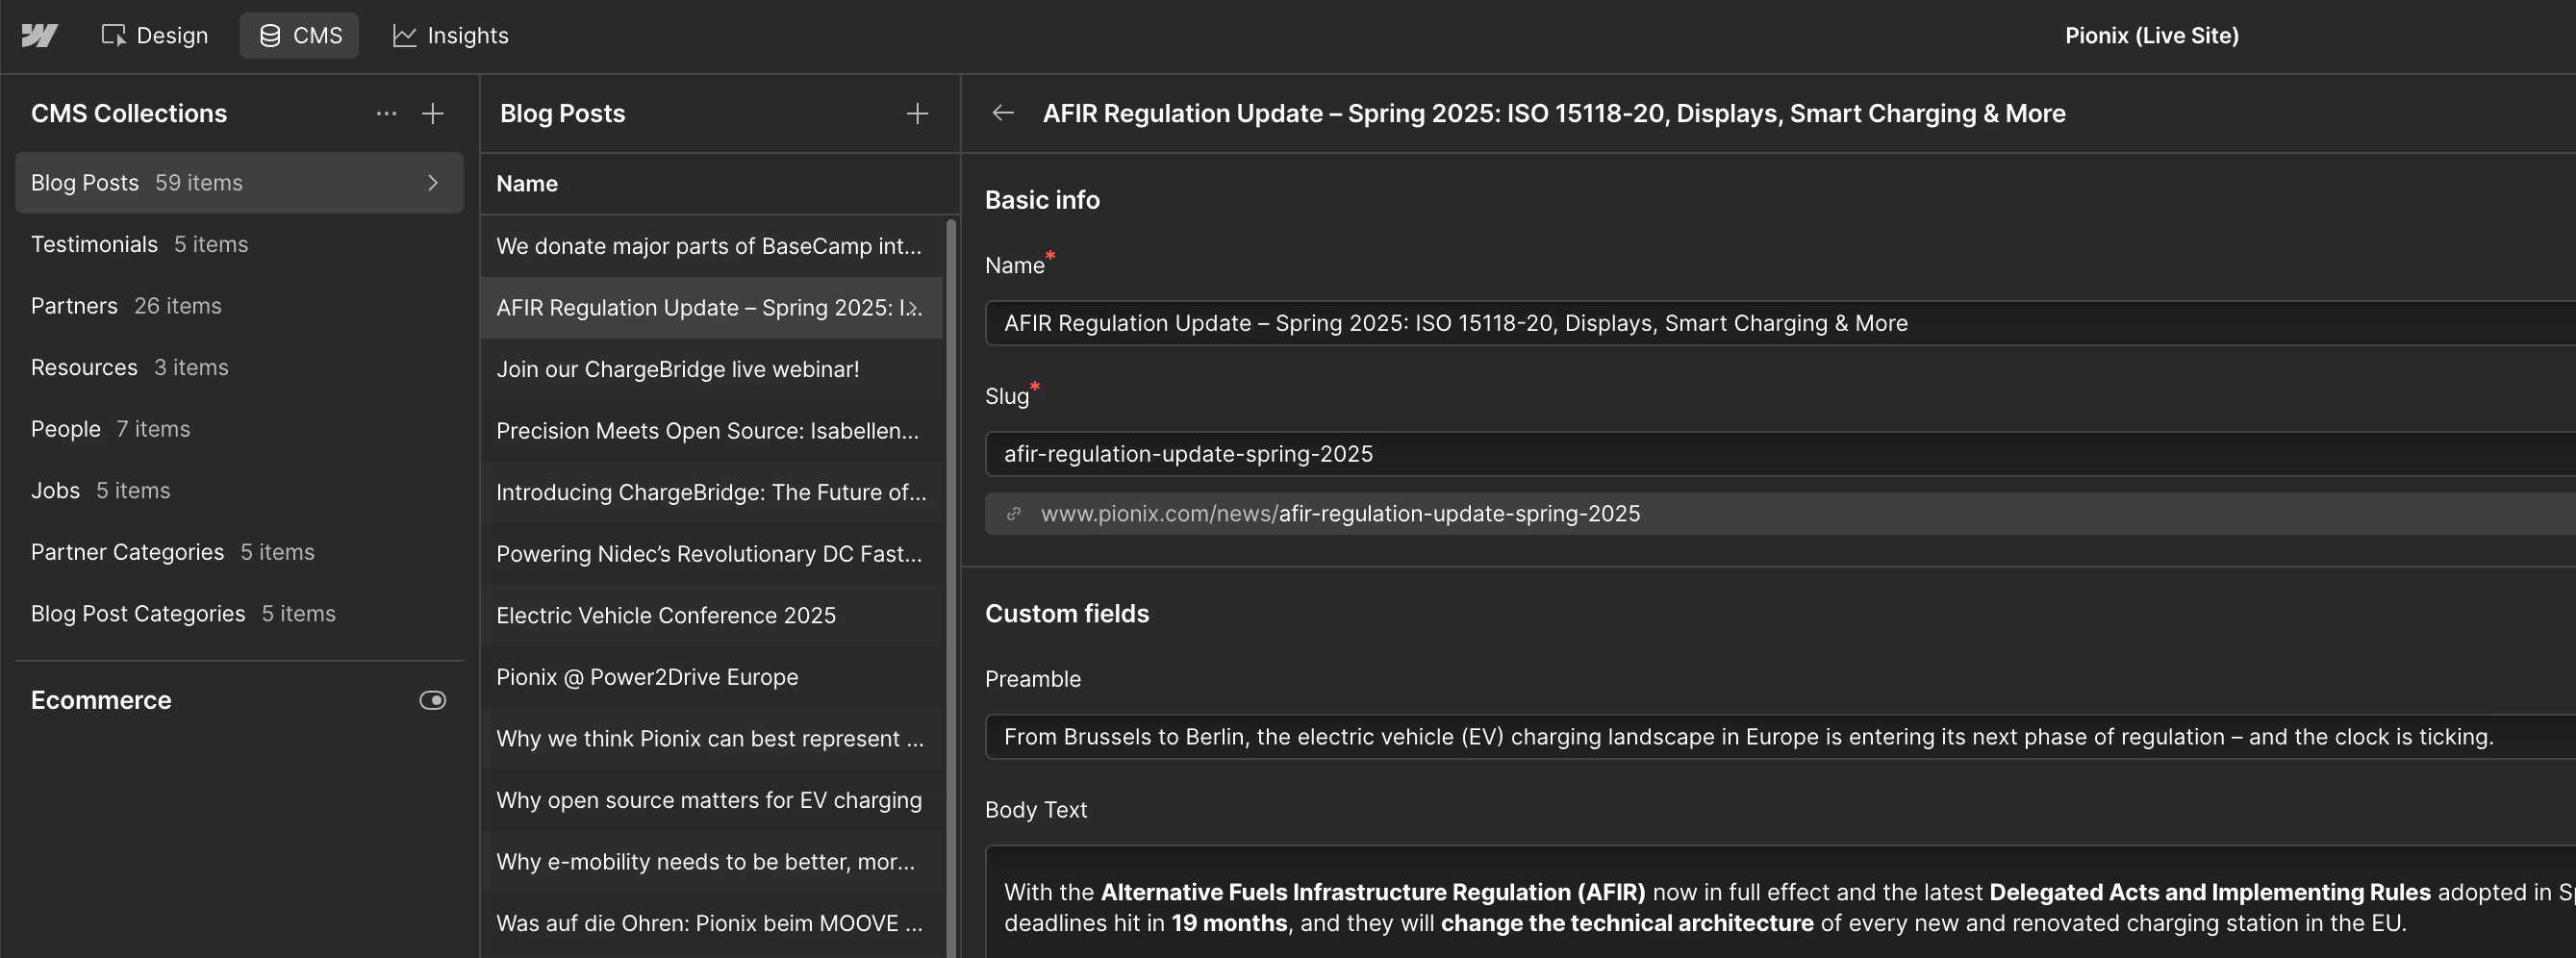
Task: Click into the Body Text rich editor
Action: [1780, 902]
